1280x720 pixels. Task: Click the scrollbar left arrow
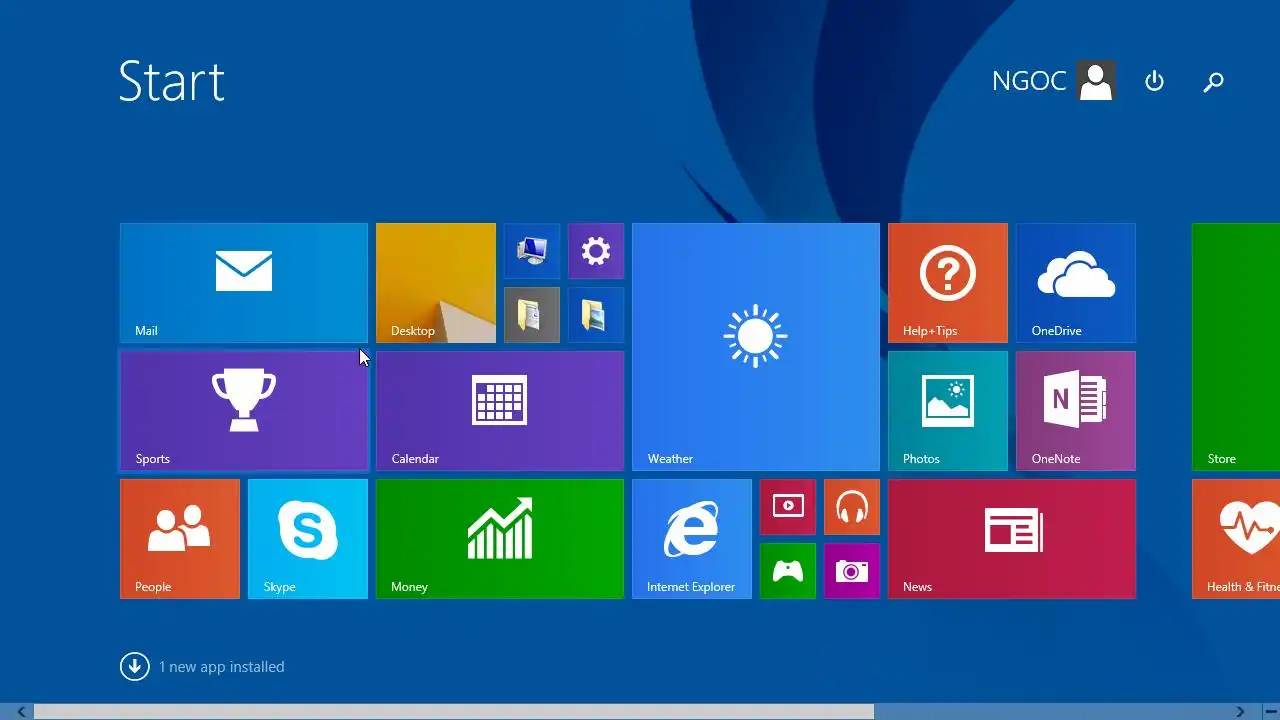21,712
